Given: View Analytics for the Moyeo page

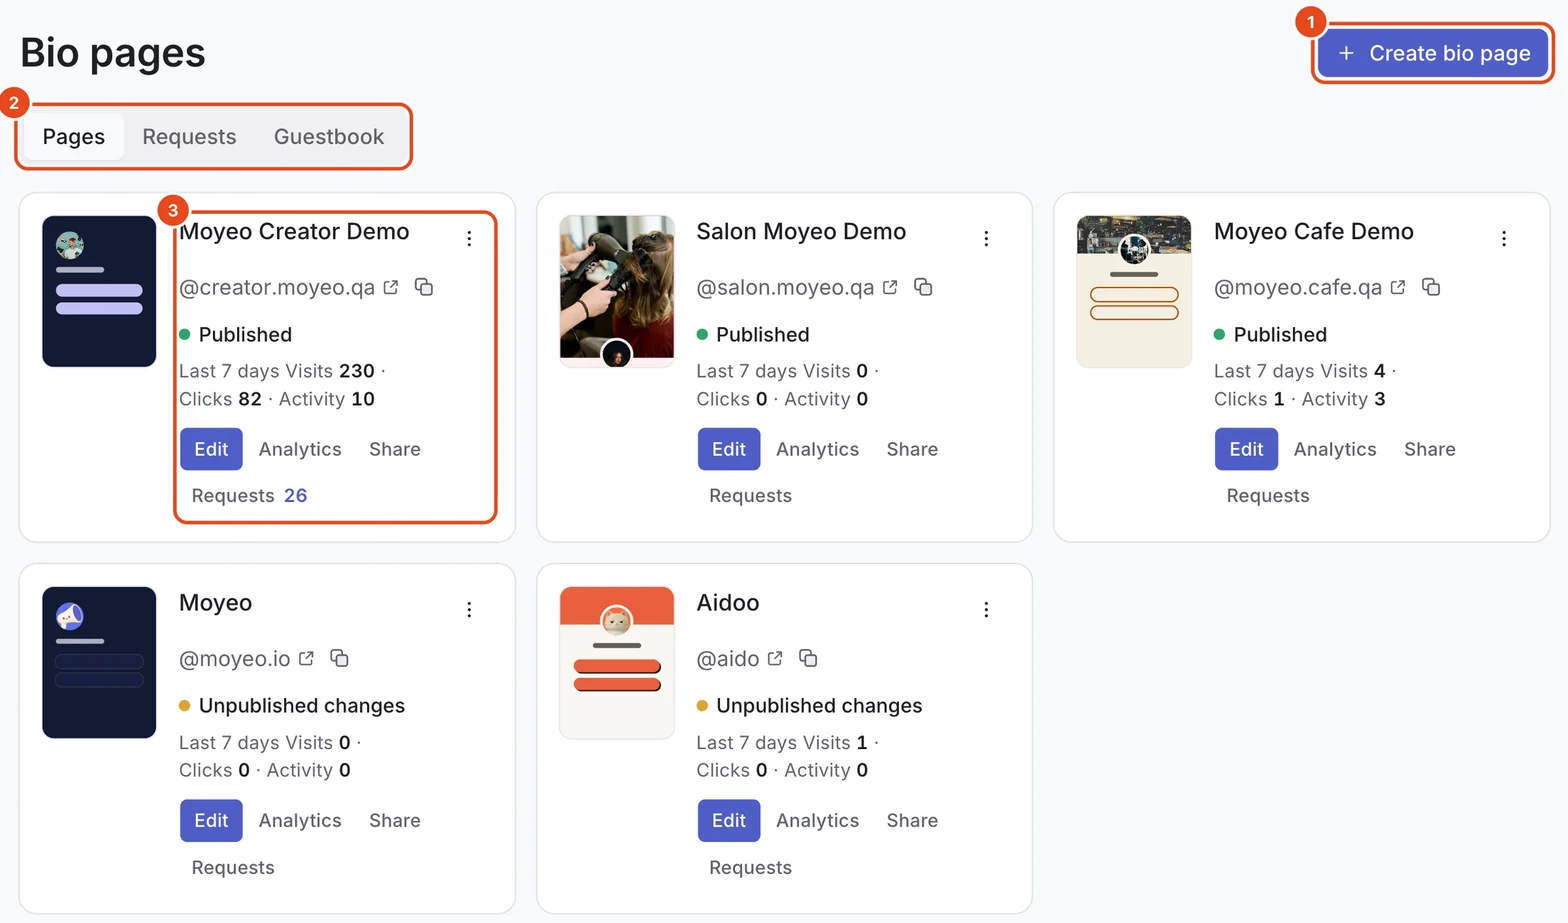Looking at the screenshot, I should [x=300, y=820].
